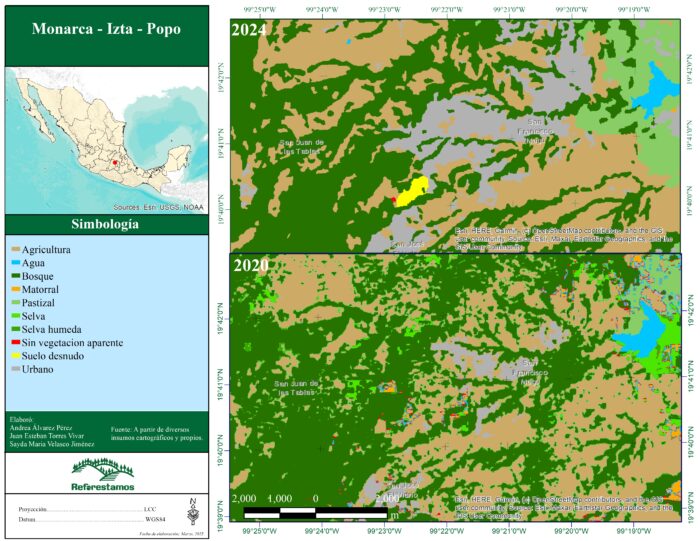Click the Monarca - Izta - Popo title

[x=106, y=29]
